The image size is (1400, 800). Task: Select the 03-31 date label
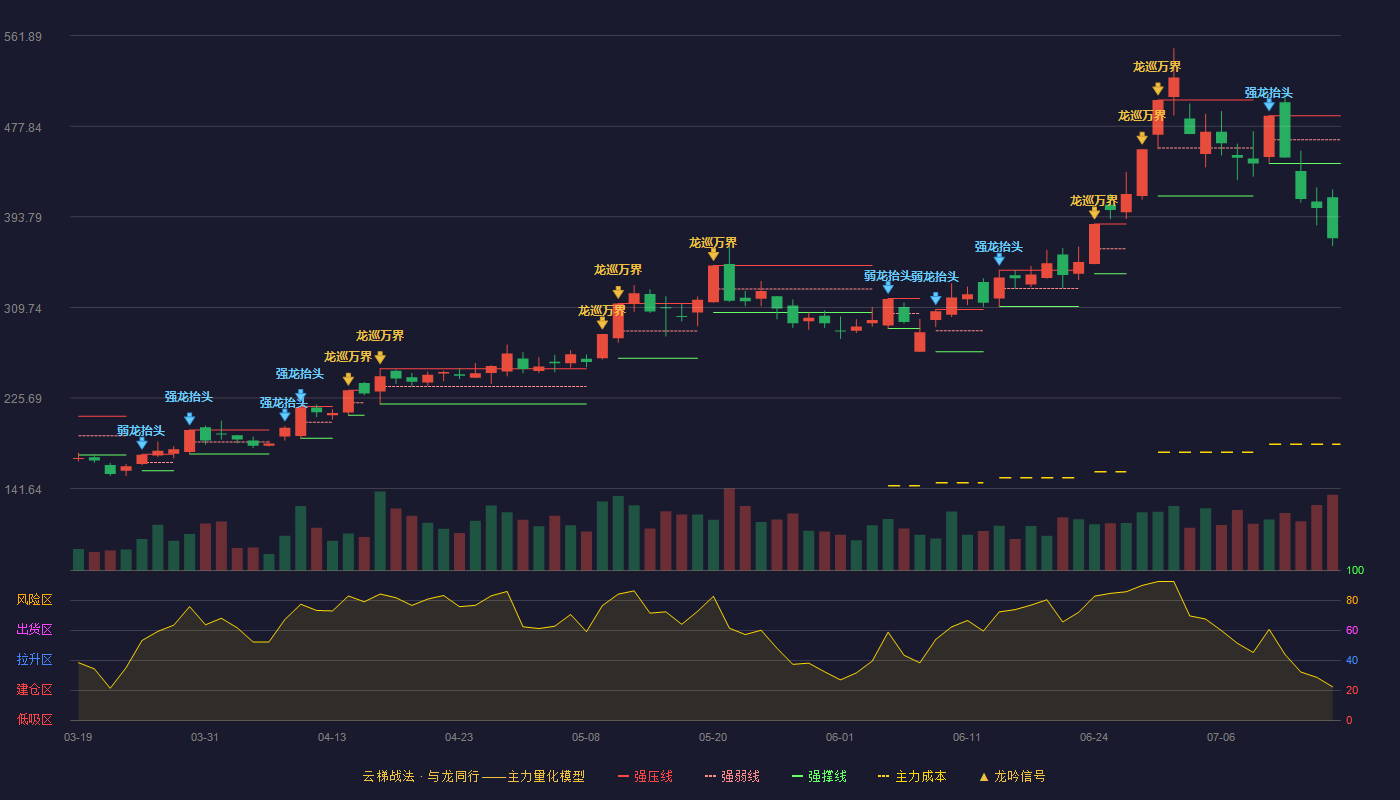point(205,737)
